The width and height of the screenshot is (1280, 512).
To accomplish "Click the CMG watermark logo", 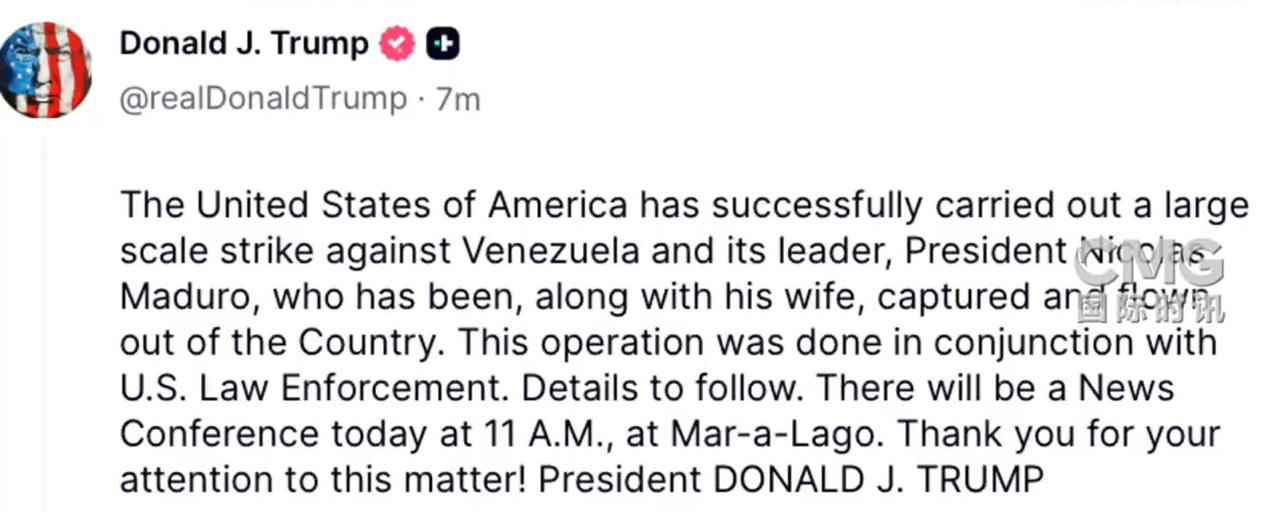I will point(1151,264).
